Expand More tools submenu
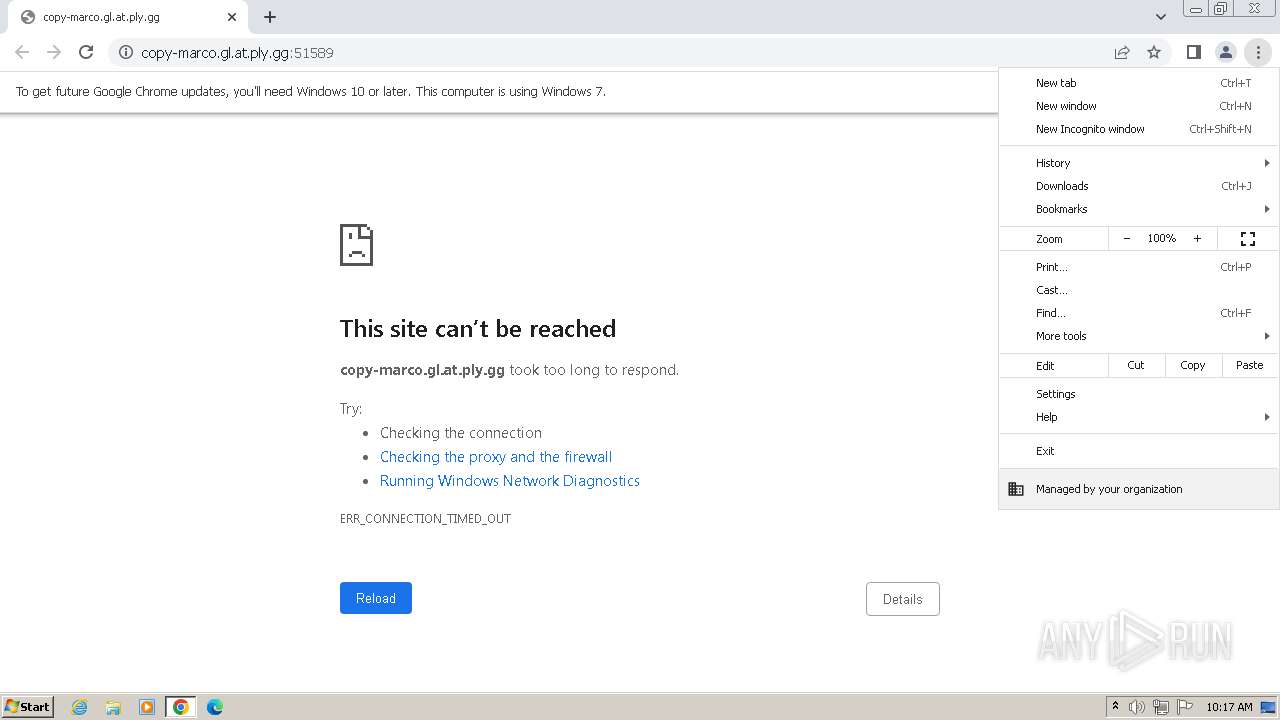This screenshot has height=720, width=1280. (x=1139, y=336)
